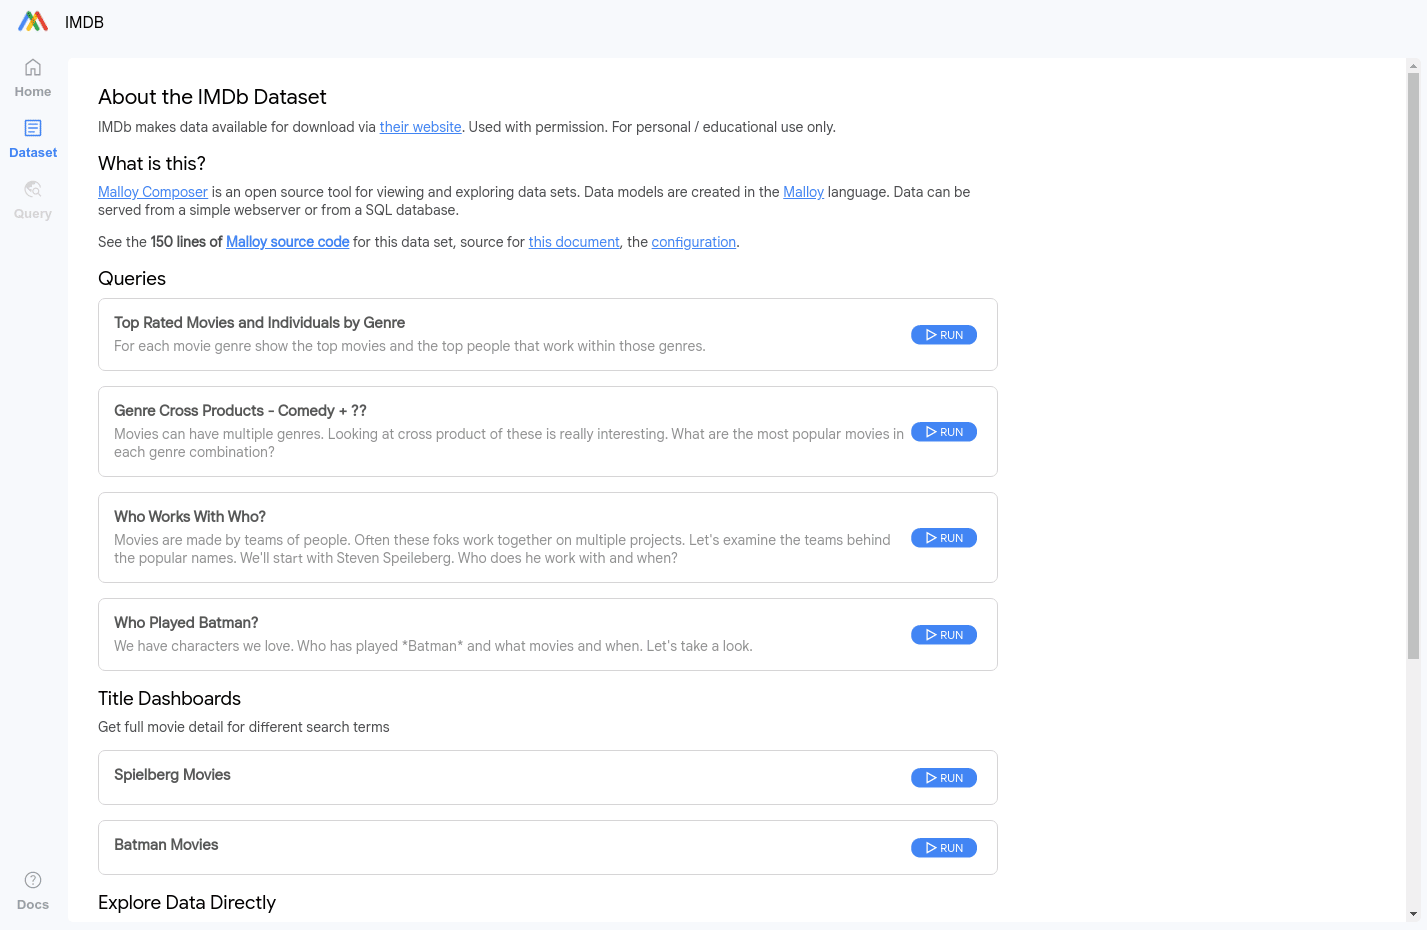This screenshot has height=930, width=1427.
Task: Click the 'Spielberg Movies' card title
Action: 172,775
